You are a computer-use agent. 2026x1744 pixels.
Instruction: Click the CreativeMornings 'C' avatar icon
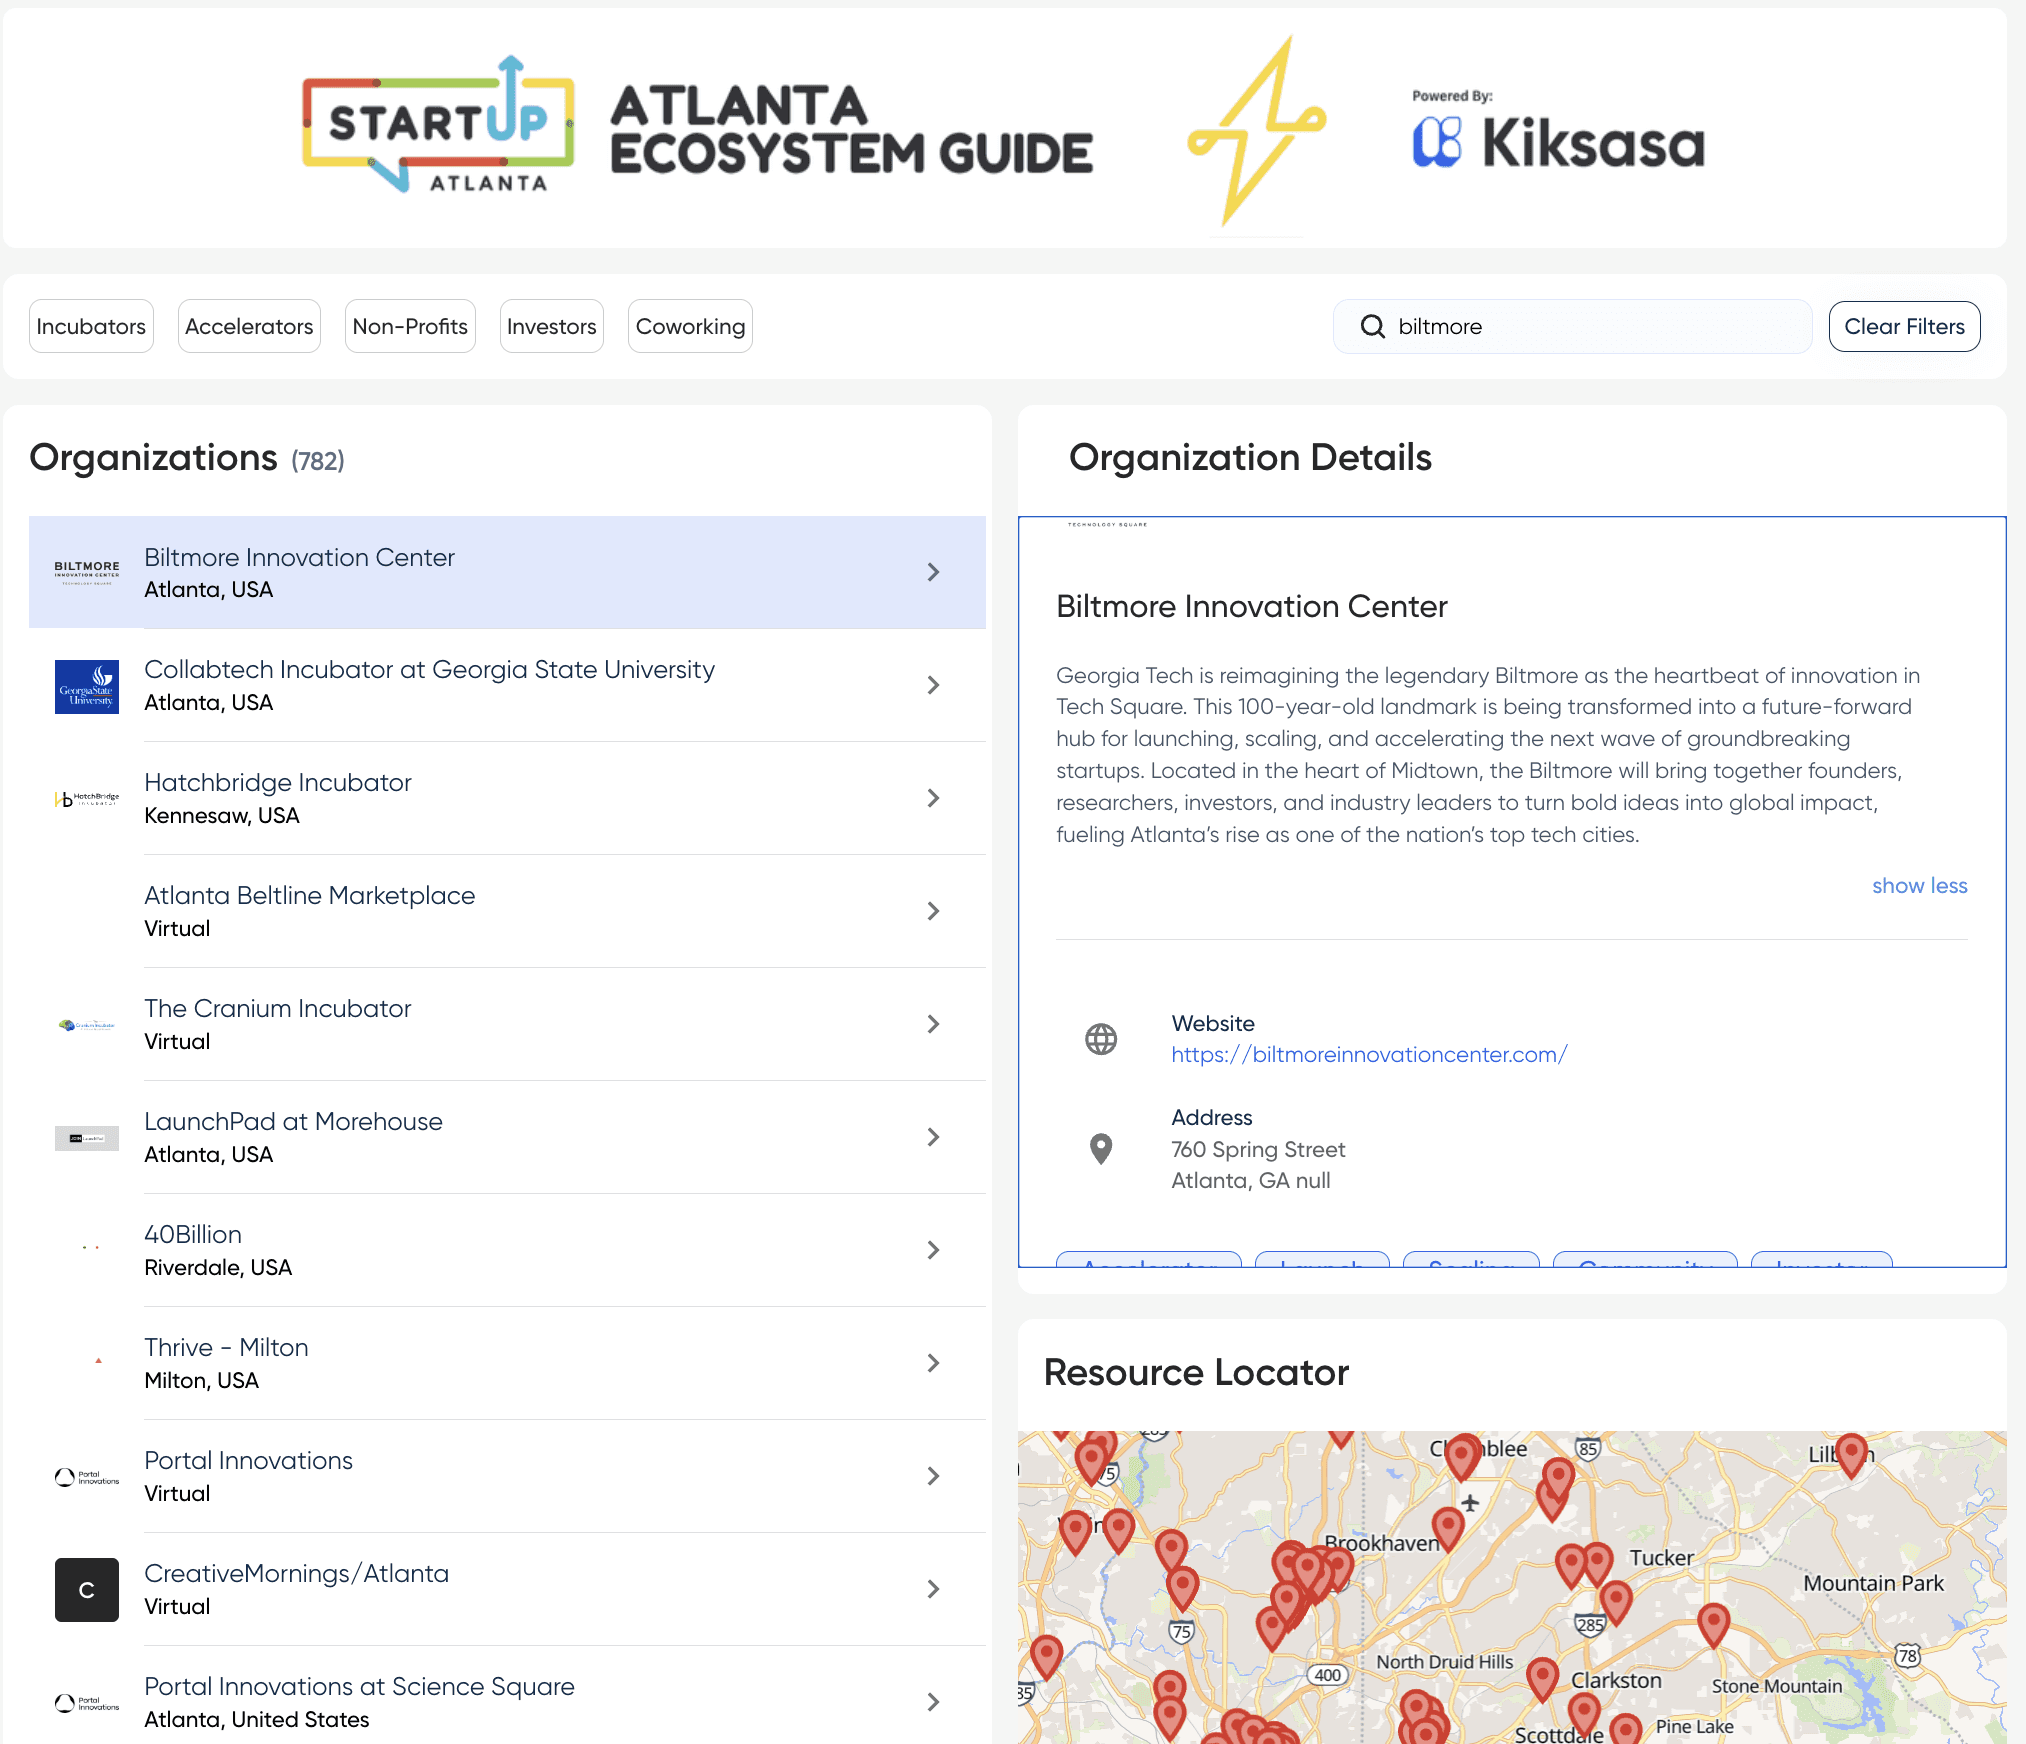[87, 1589]
